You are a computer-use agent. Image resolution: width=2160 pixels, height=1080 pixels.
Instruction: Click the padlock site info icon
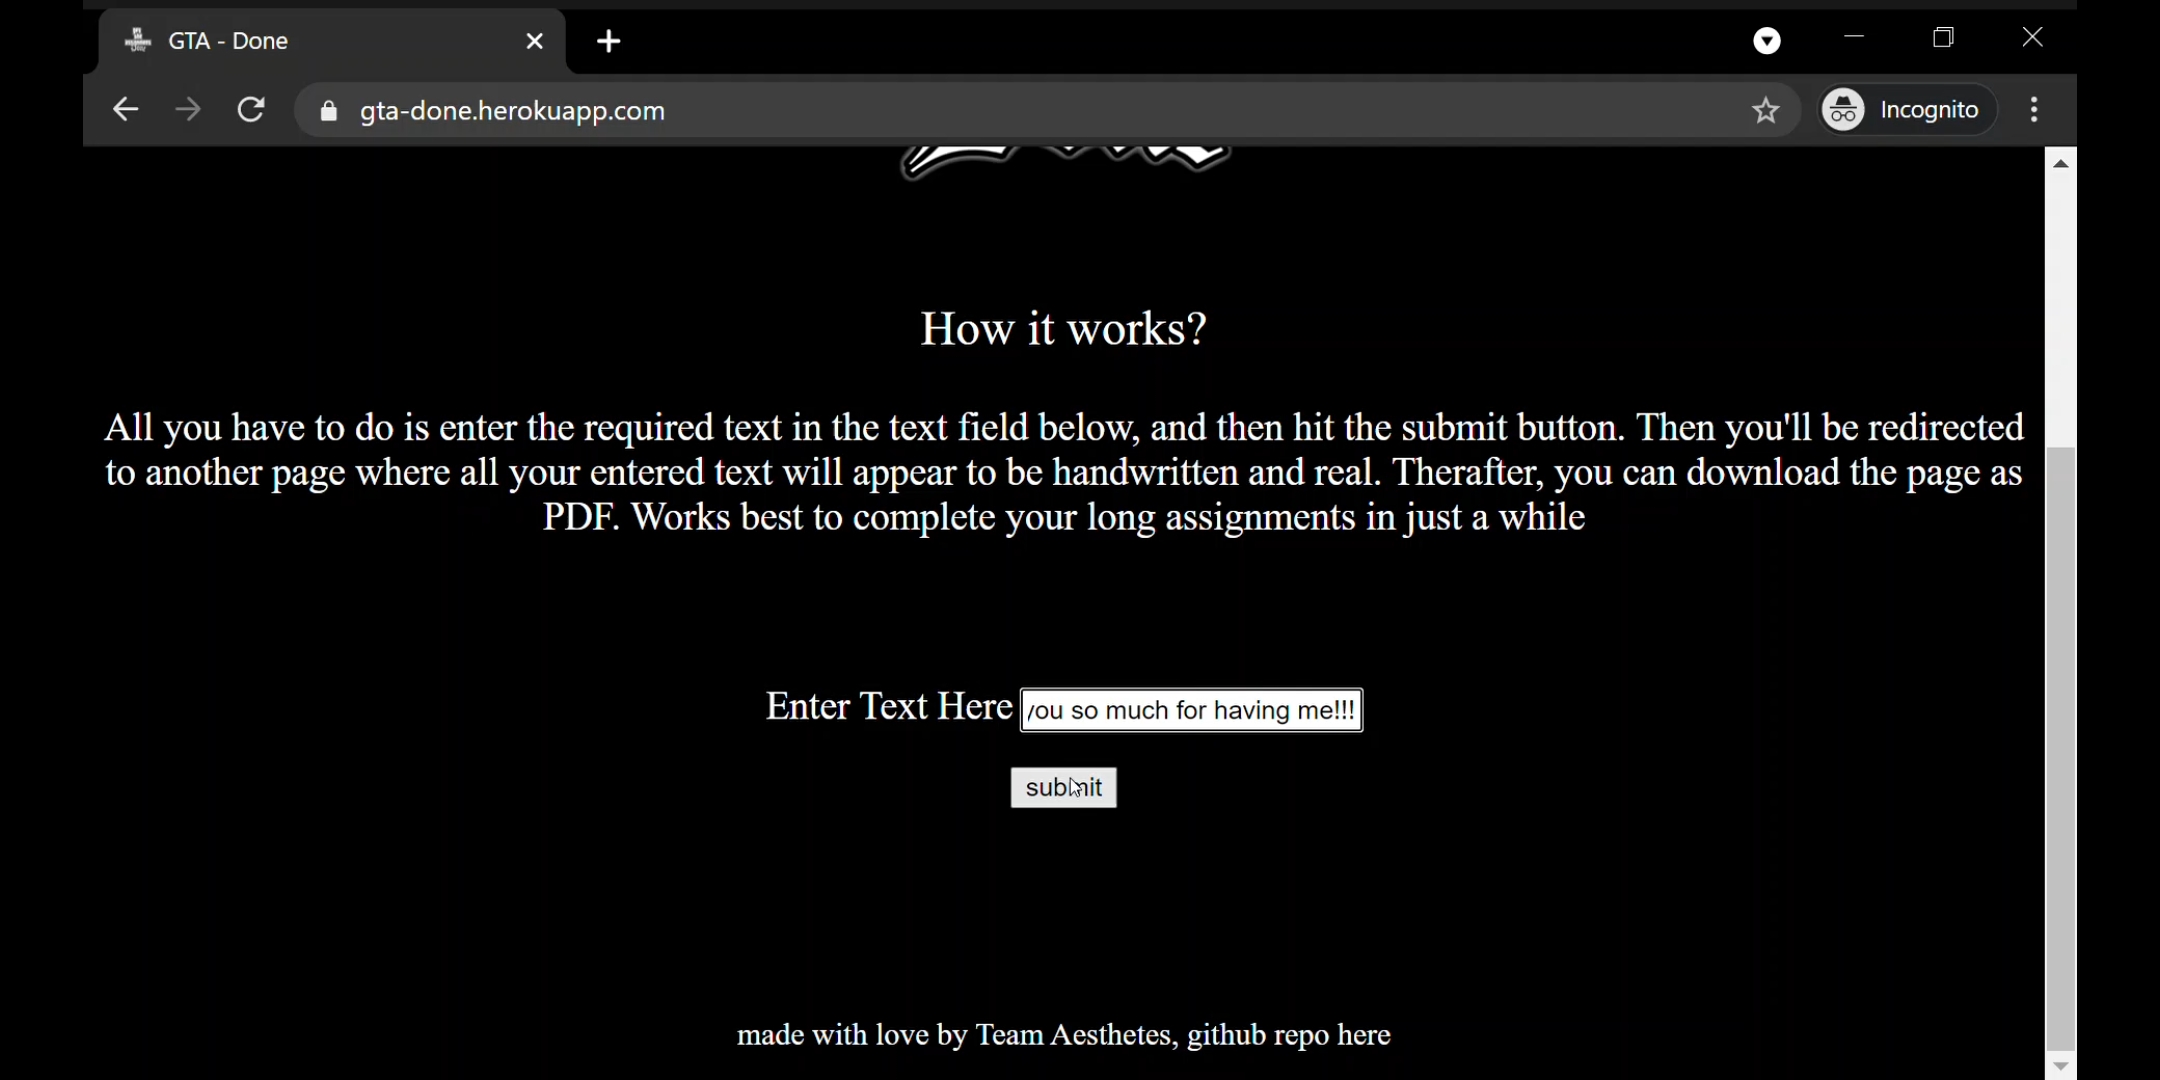[328, 111]
